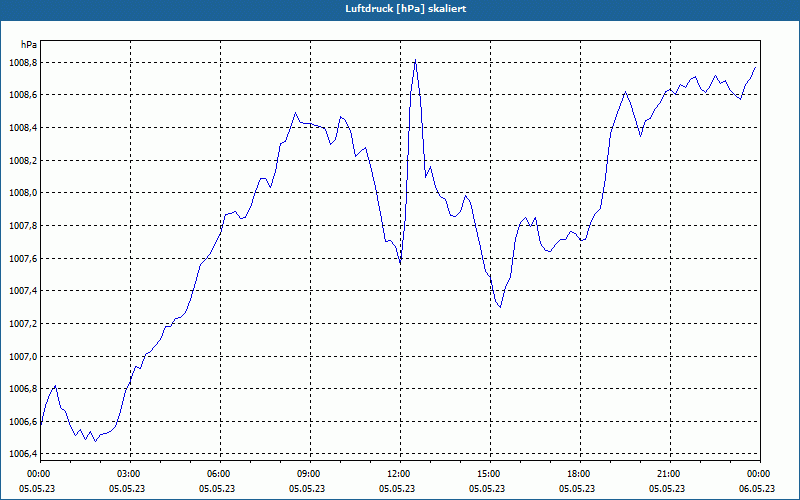Click the 1006,4 y-axis label
This screenshot has height=500, width=800.
point(23,454)
